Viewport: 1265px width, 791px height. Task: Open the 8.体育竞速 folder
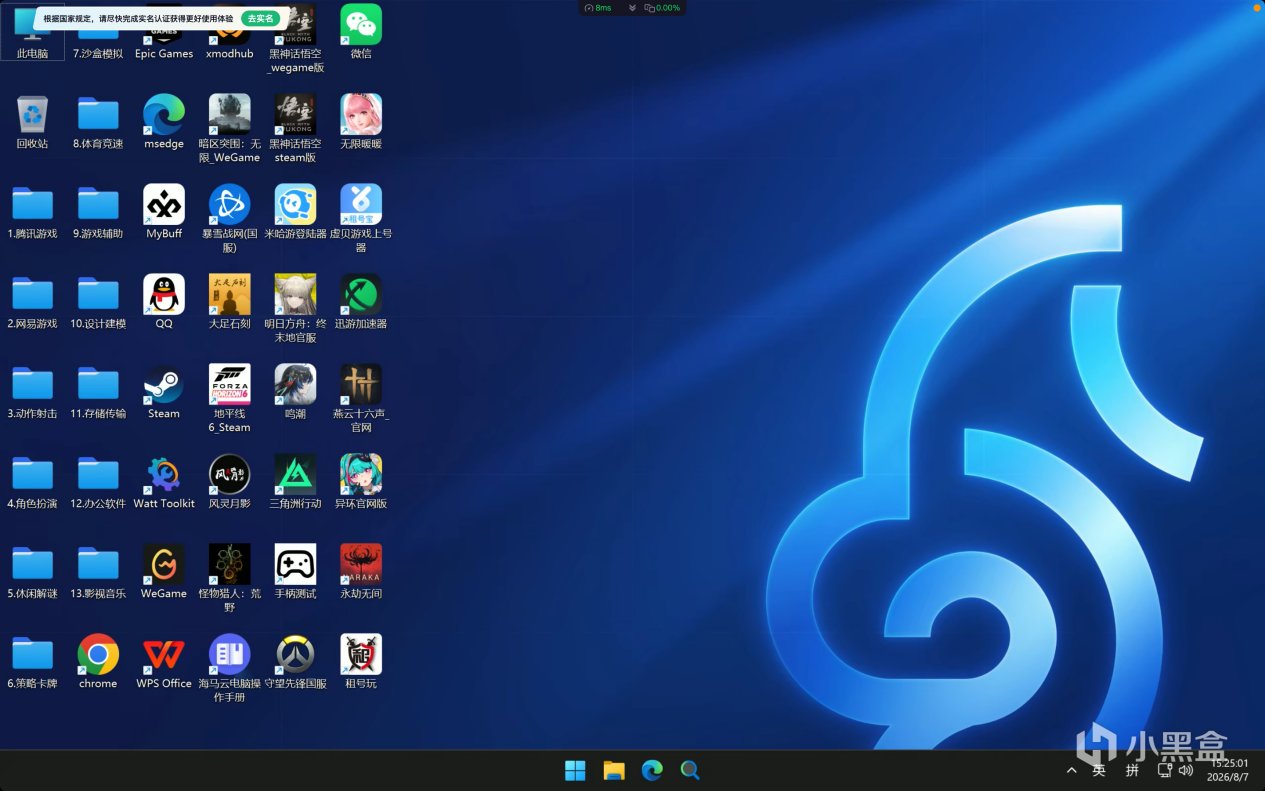(98, 115)
